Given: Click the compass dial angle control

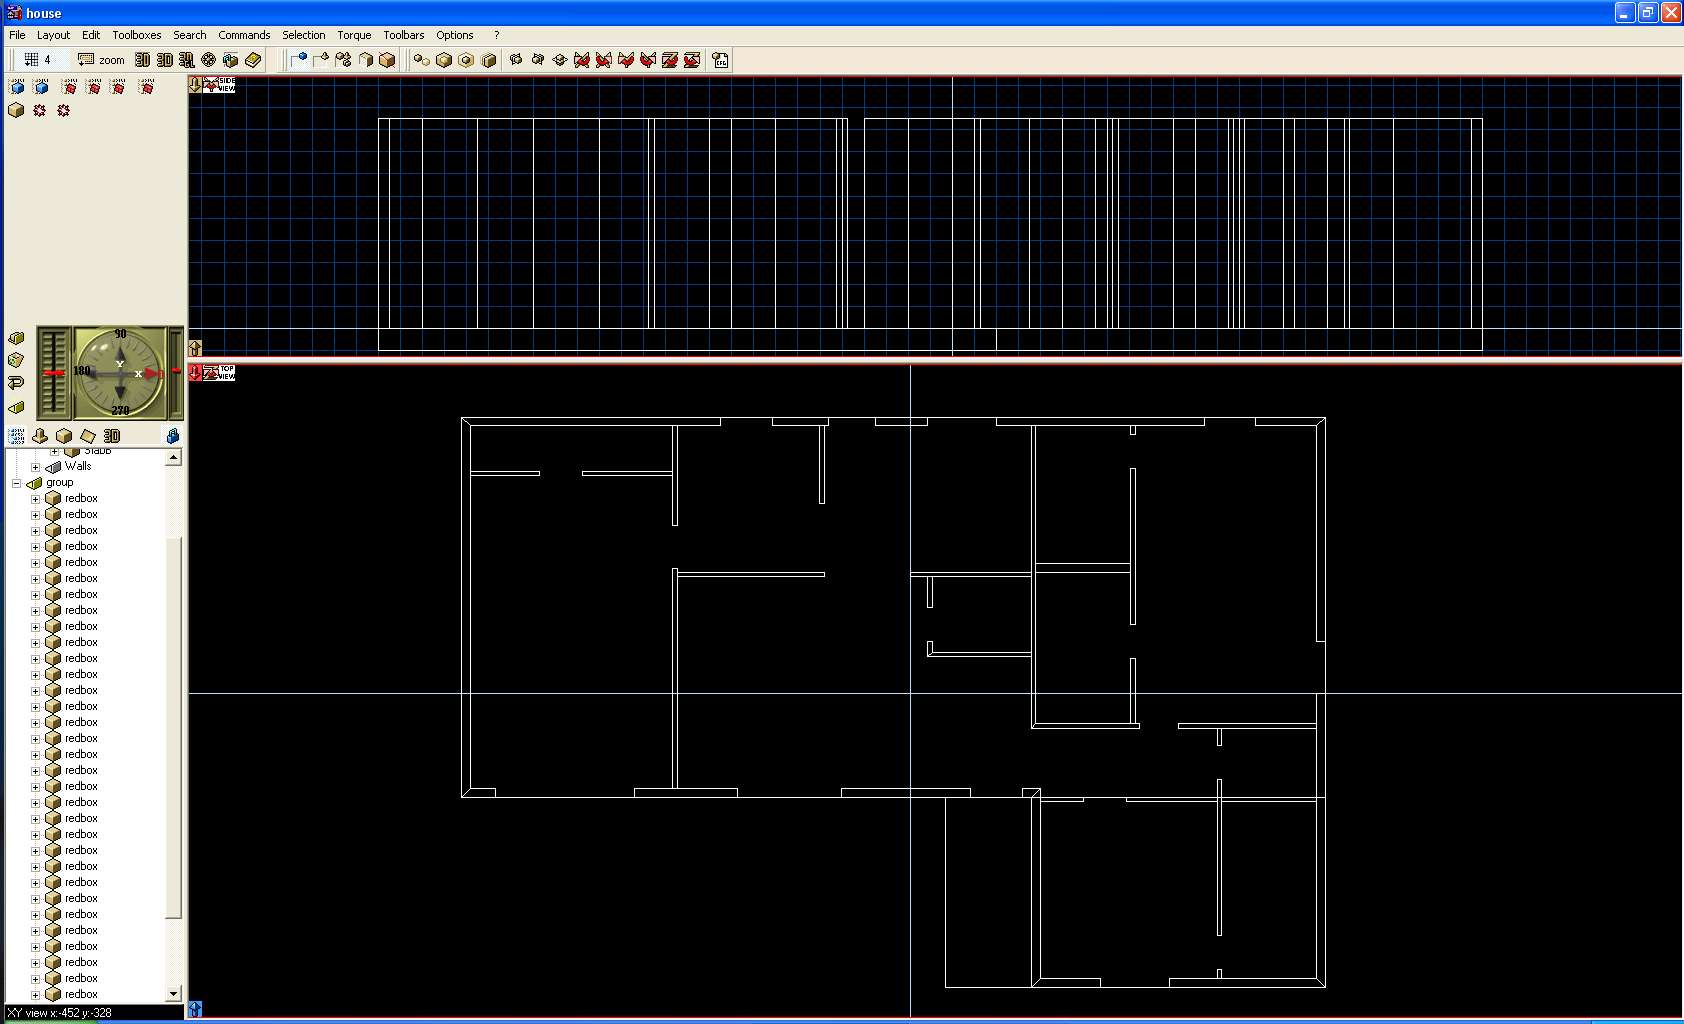Looking at the screenshot, I should [120, 372].
